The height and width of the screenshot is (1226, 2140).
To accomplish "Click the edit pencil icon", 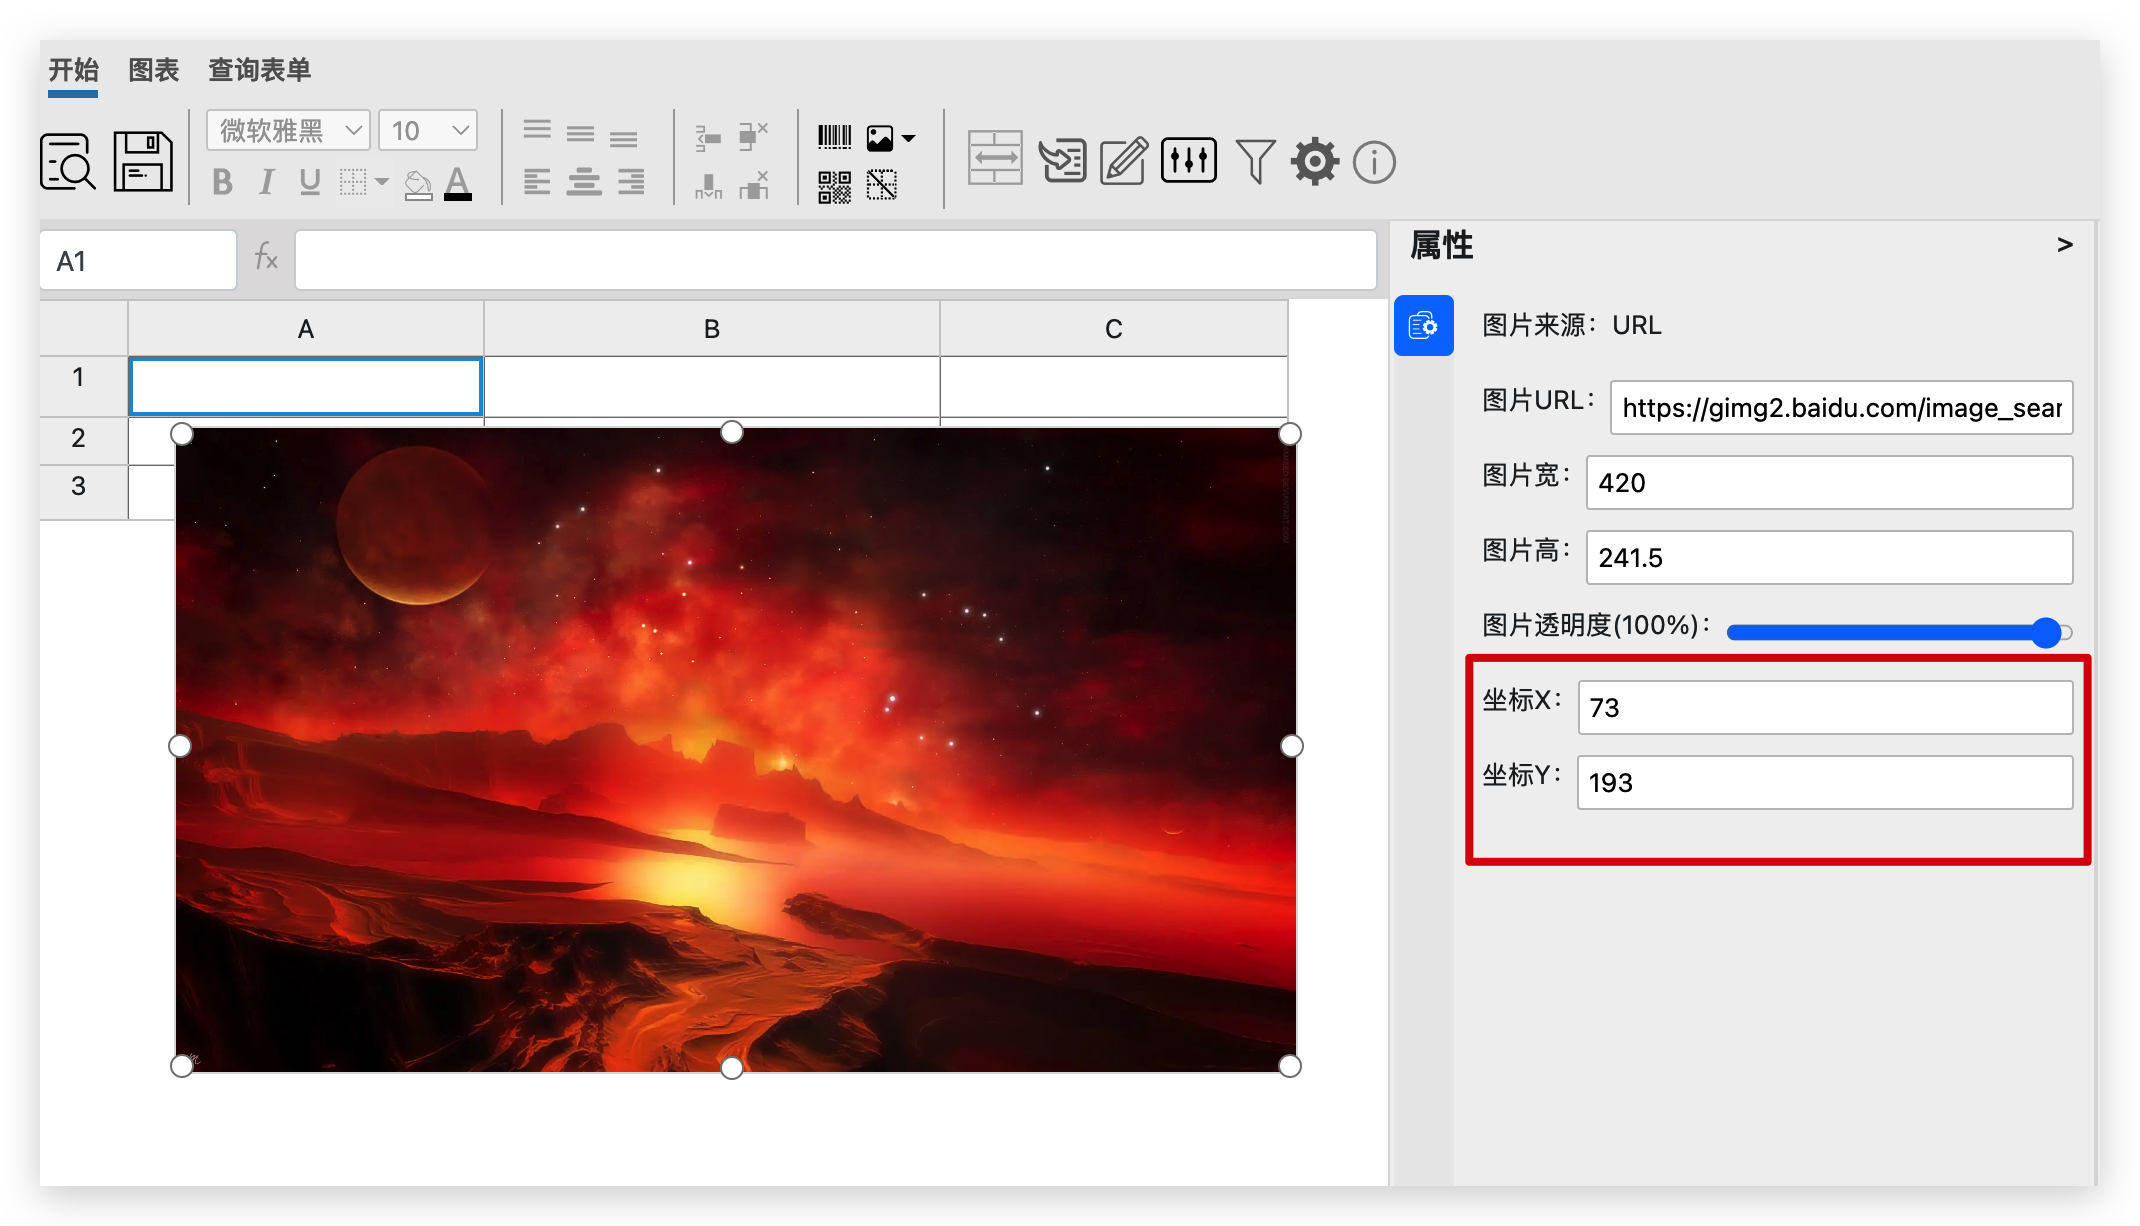I will point(1124,160).
